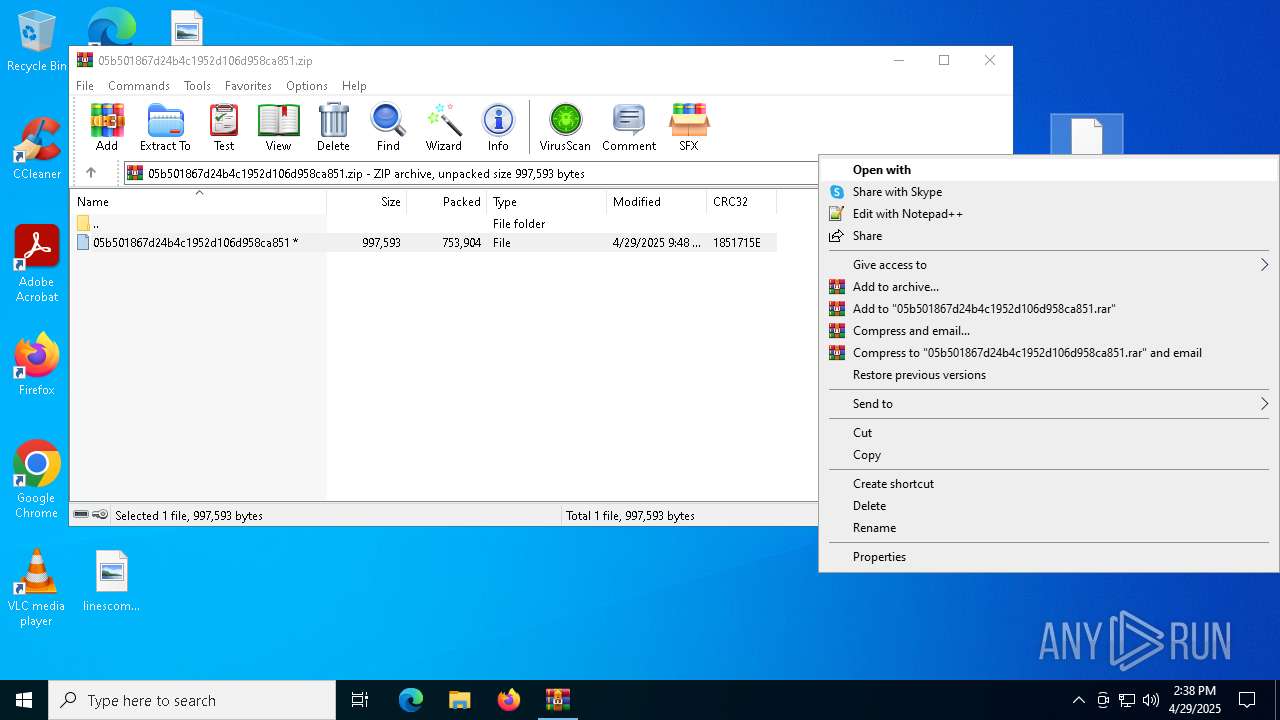Show hidden system tray icons
Viewport: 1280px width, 720px height.
(x=1078, y=700)
